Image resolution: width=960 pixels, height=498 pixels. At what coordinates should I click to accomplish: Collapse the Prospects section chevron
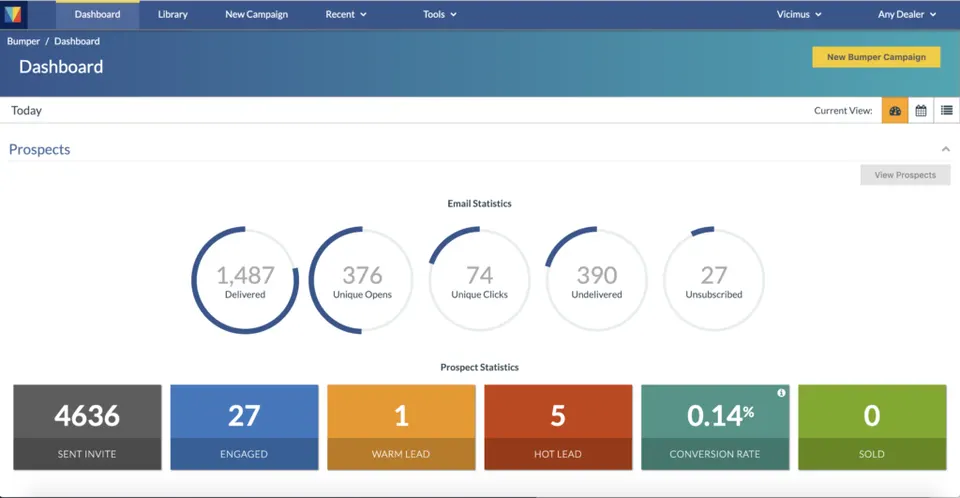[x=946, y=149]
